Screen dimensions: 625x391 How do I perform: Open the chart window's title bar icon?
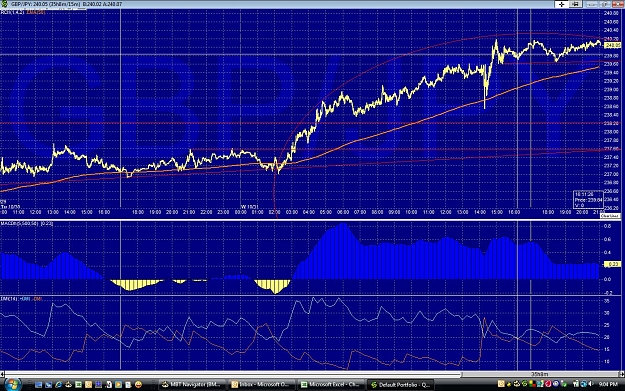4,4
